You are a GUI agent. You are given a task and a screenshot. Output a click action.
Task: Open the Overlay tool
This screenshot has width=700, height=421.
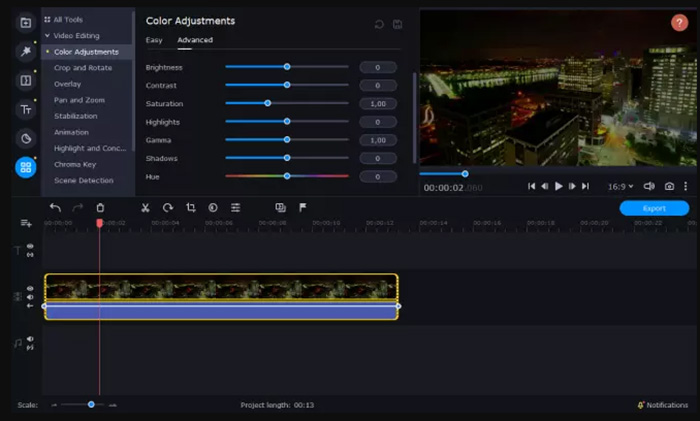click(x=67, y=84)
